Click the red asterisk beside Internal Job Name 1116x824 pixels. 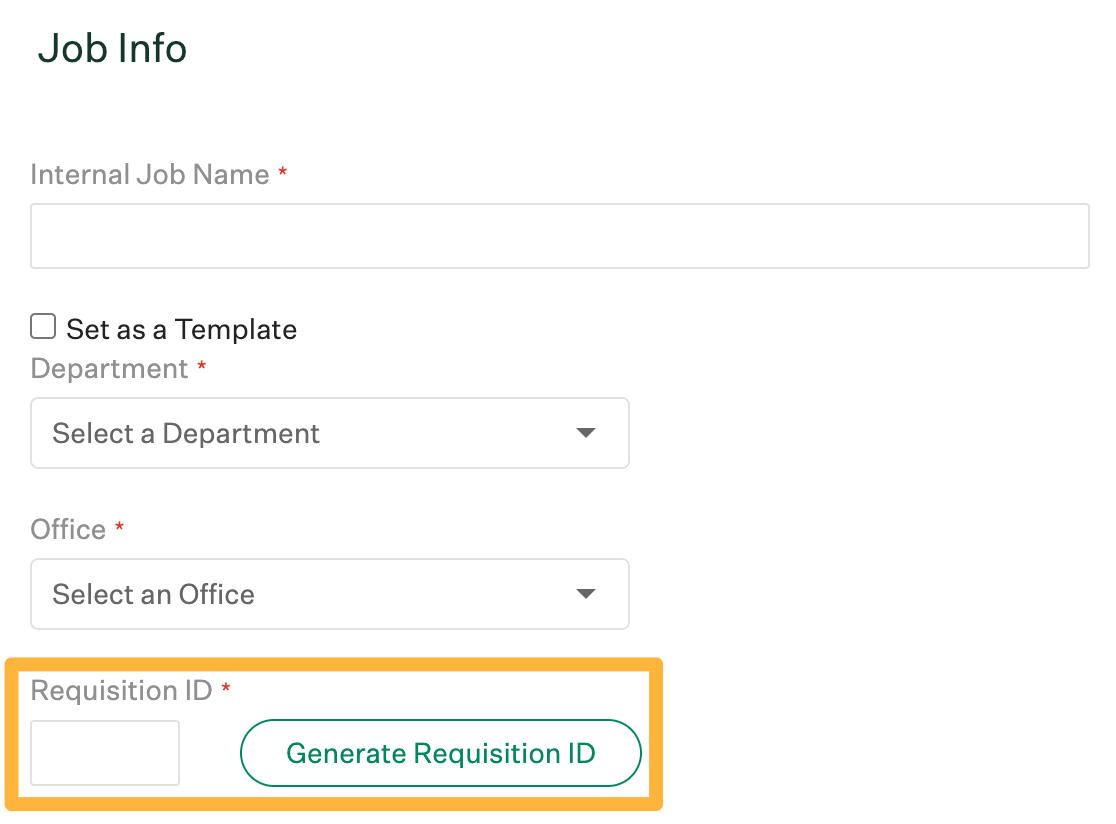coord(281,173)
